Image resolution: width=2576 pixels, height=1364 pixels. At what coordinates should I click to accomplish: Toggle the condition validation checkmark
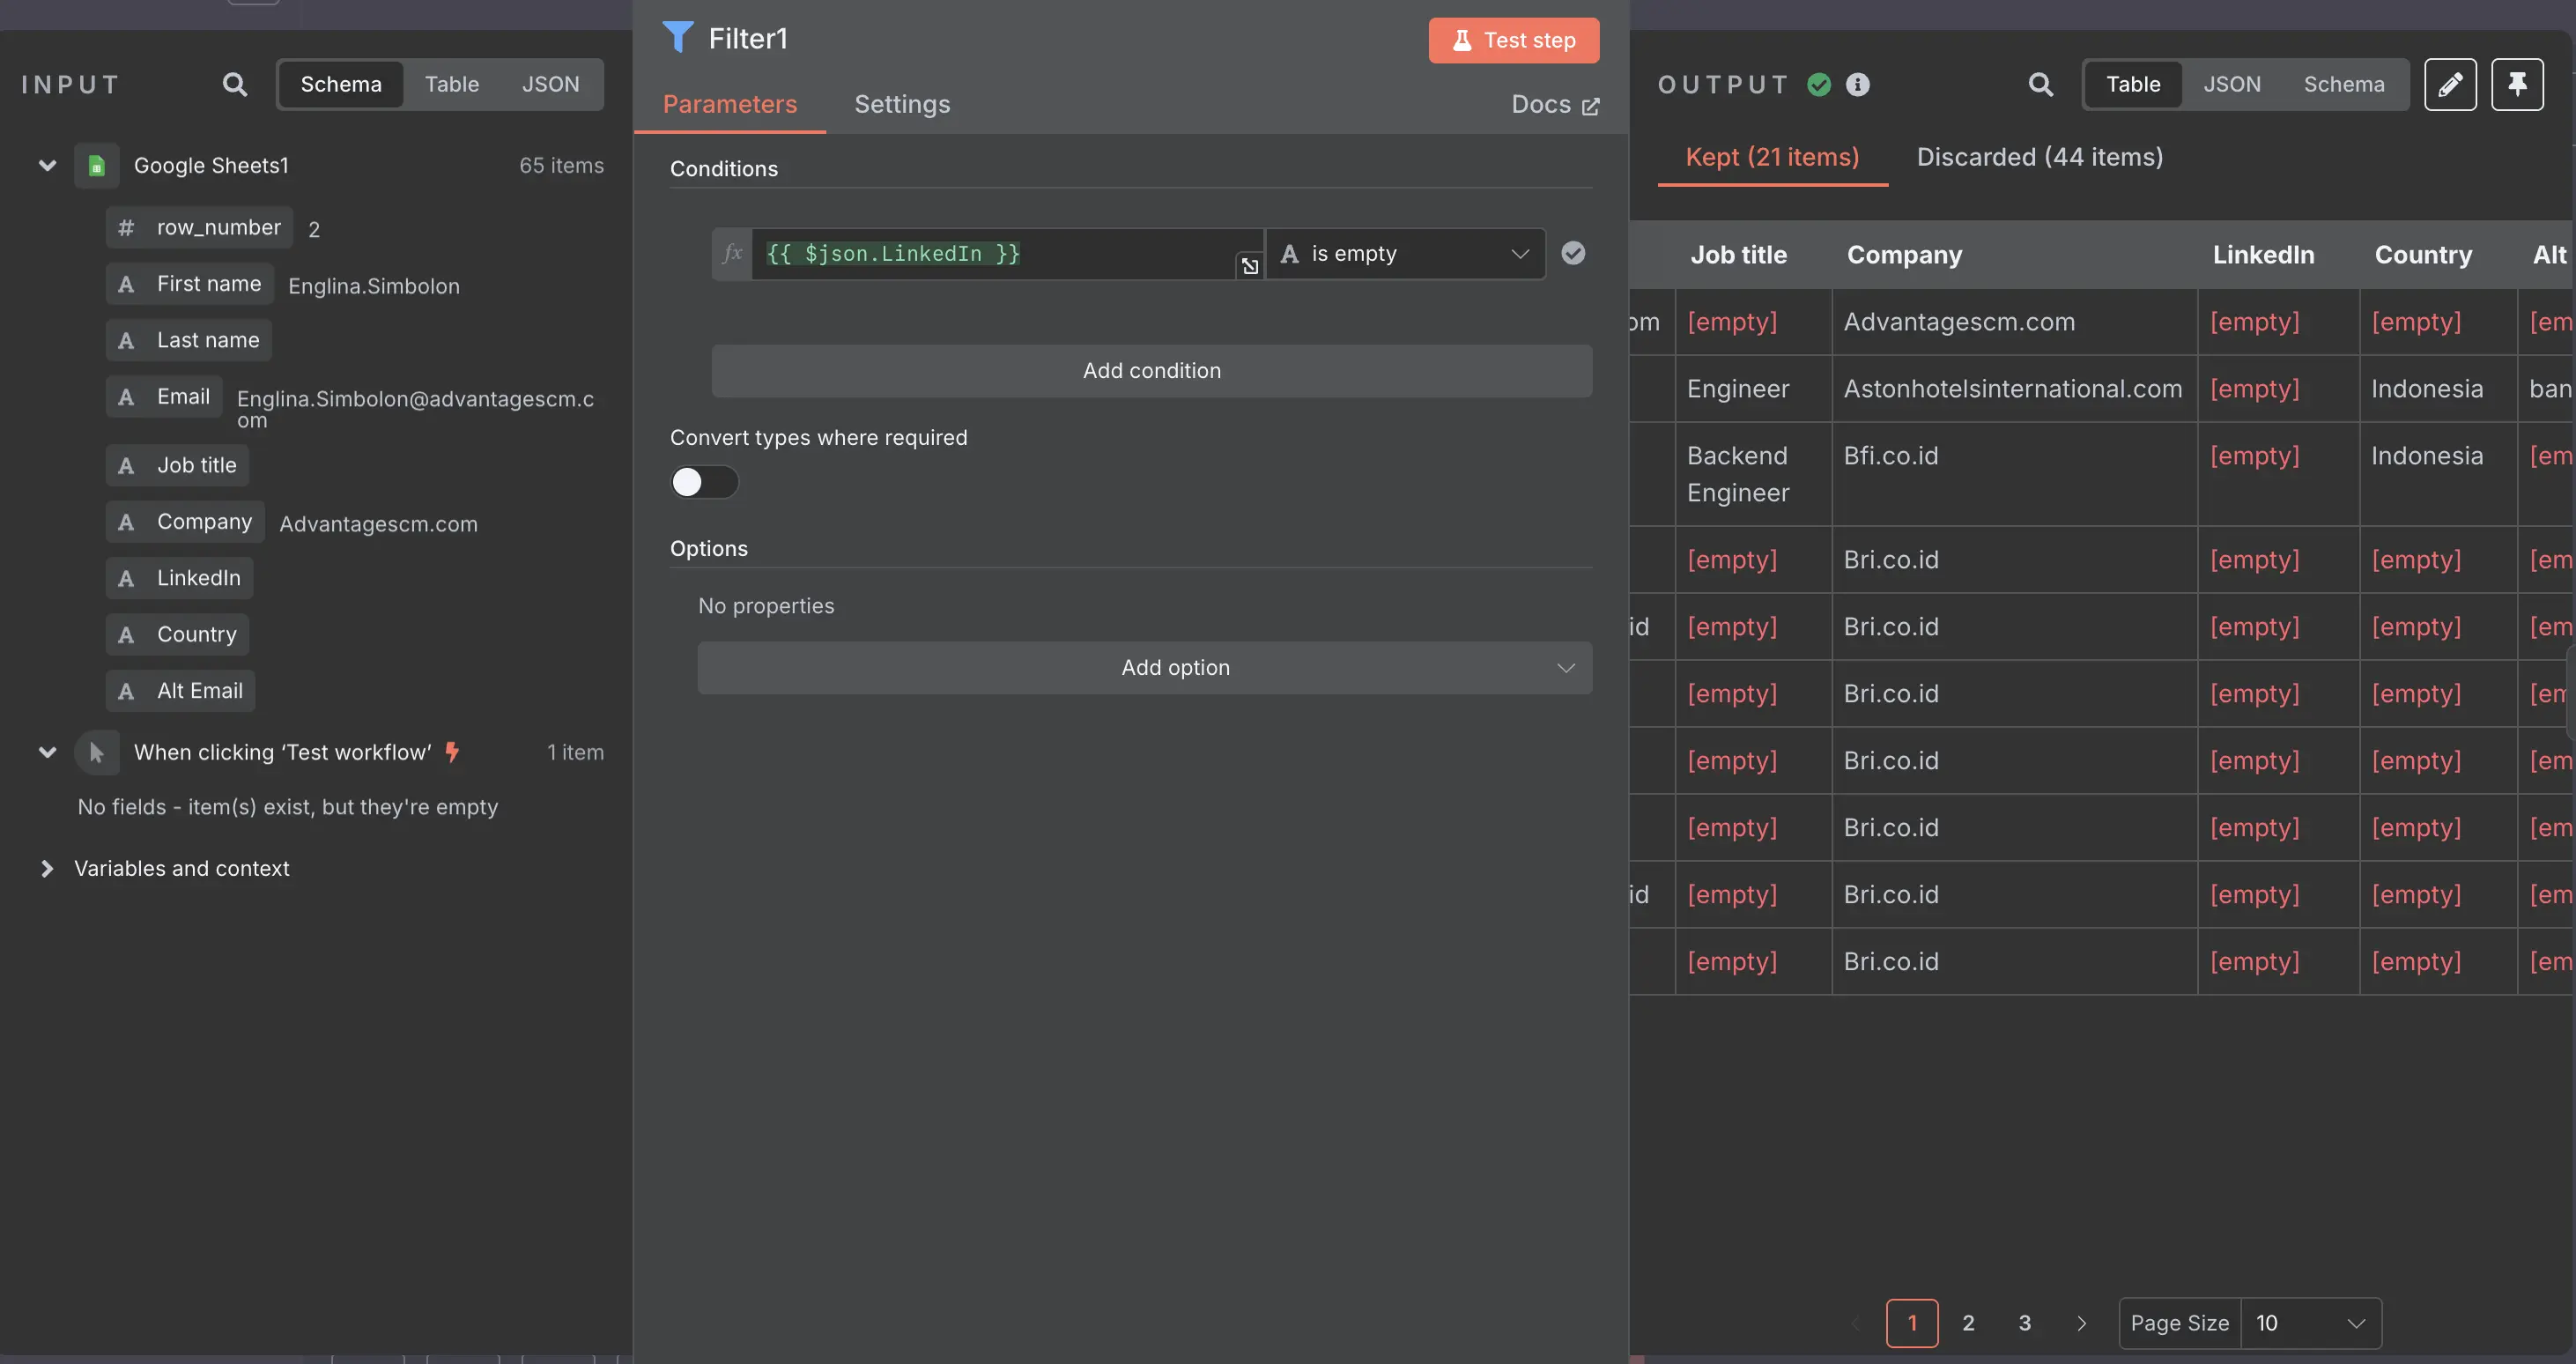click(1573, 253)
